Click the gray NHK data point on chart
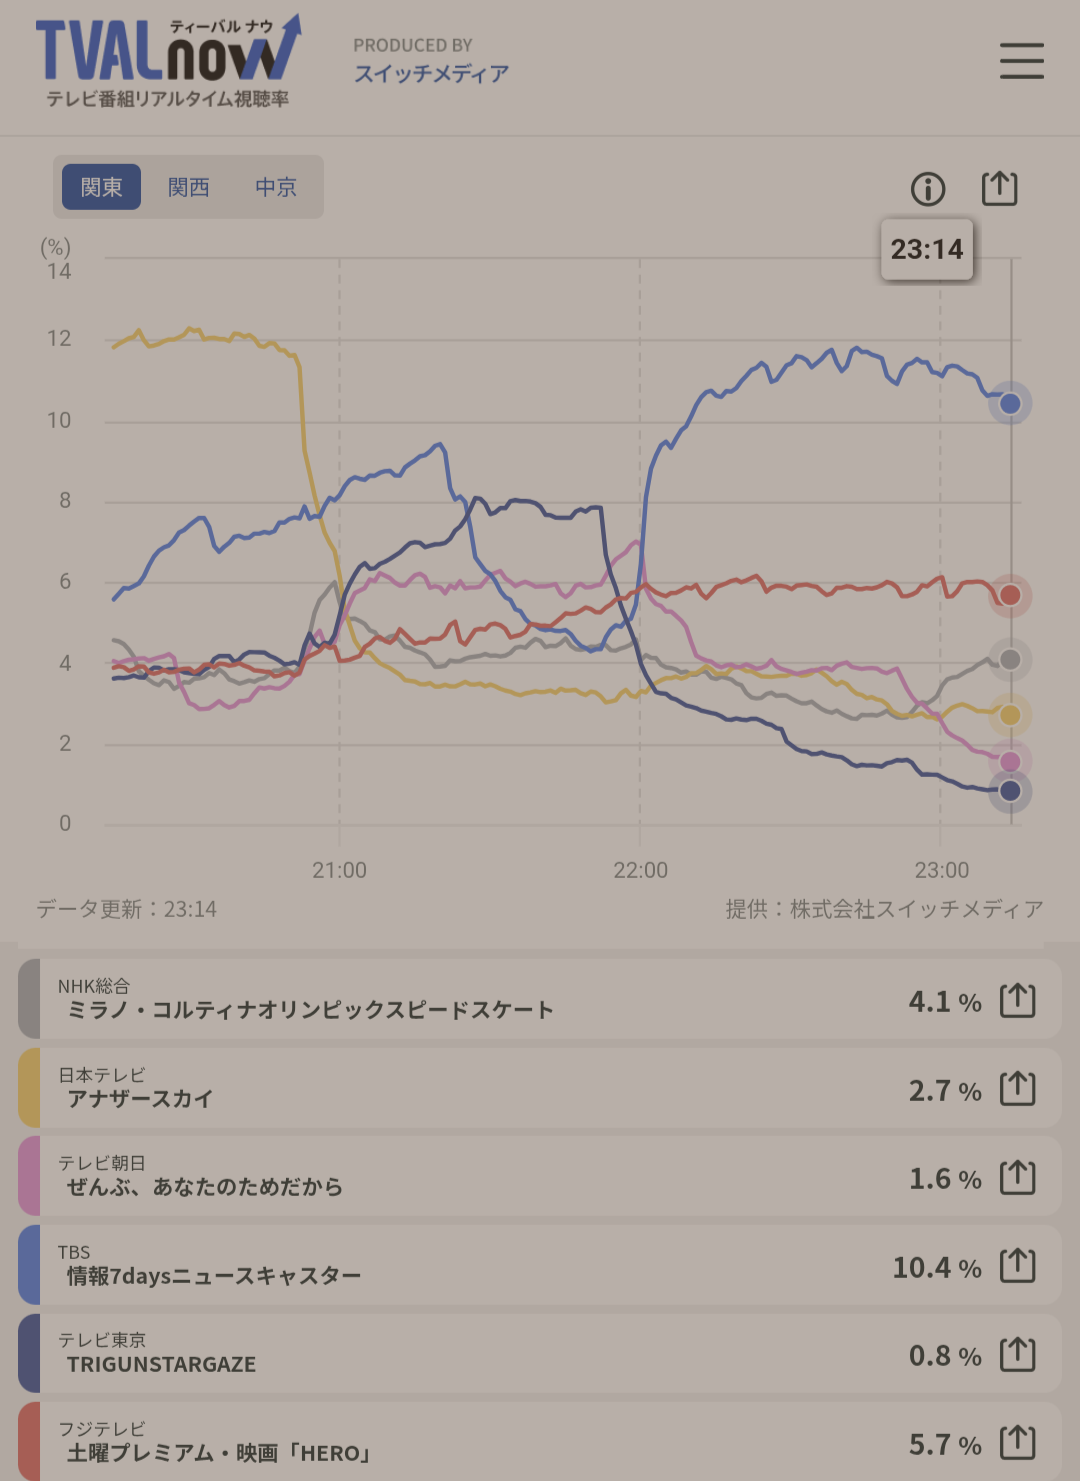The image size is (1080, 1481). [1010, 660]
